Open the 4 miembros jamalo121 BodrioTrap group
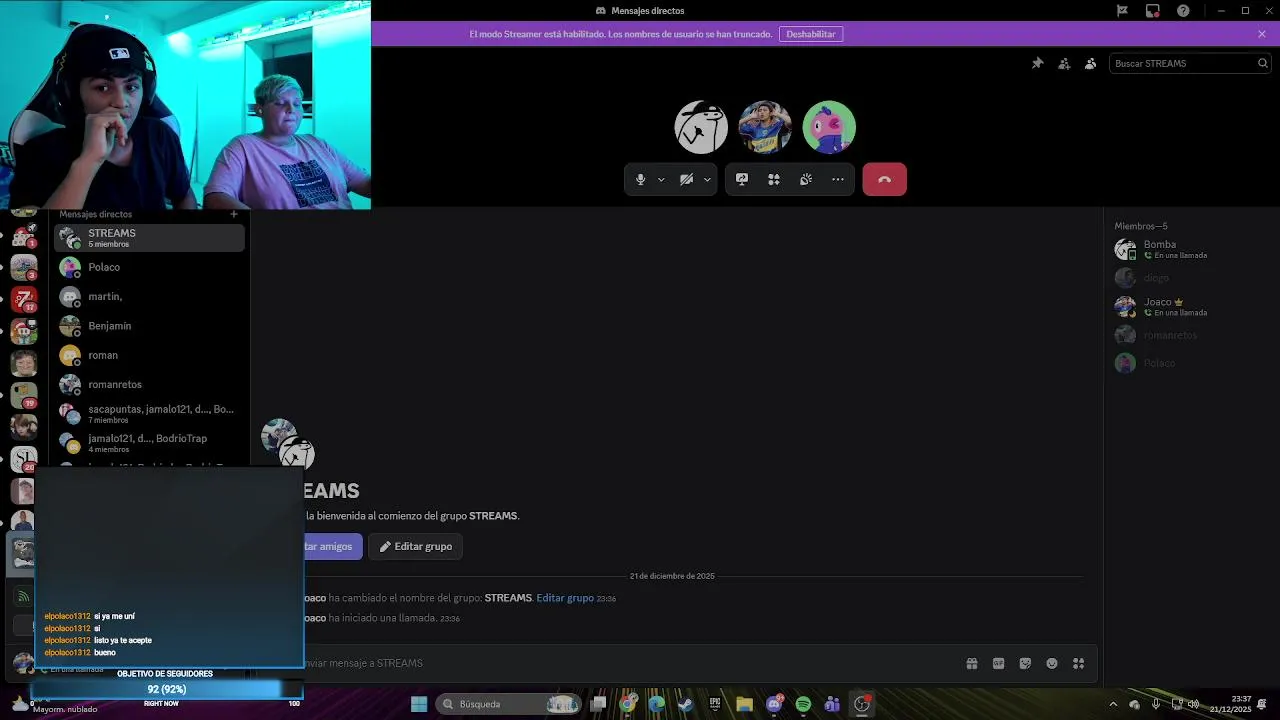Image resolution: width=1280 pixels, height=720 pixels. pos(149,443)
